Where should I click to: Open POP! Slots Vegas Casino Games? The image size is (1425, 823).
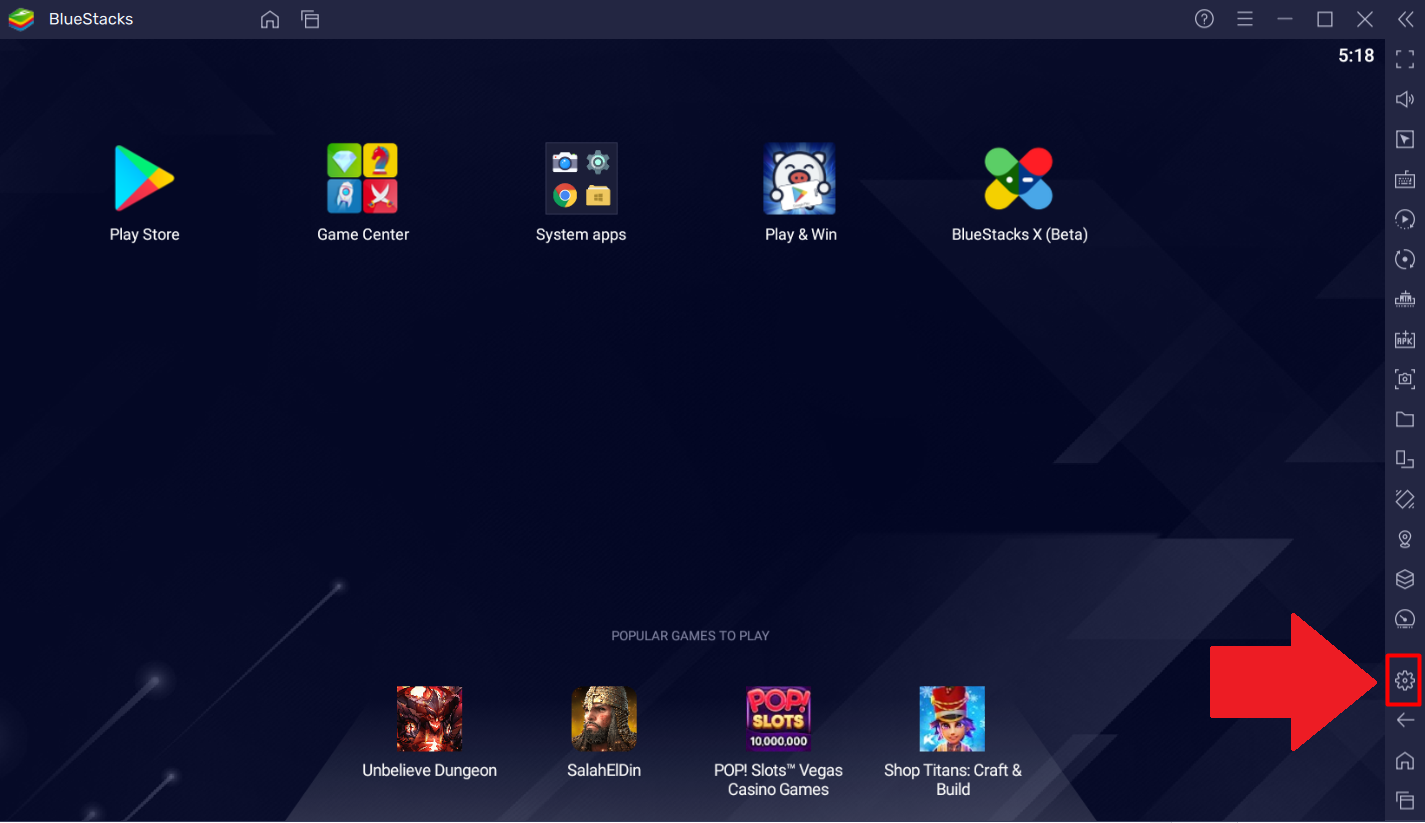[x=778, y=718]
